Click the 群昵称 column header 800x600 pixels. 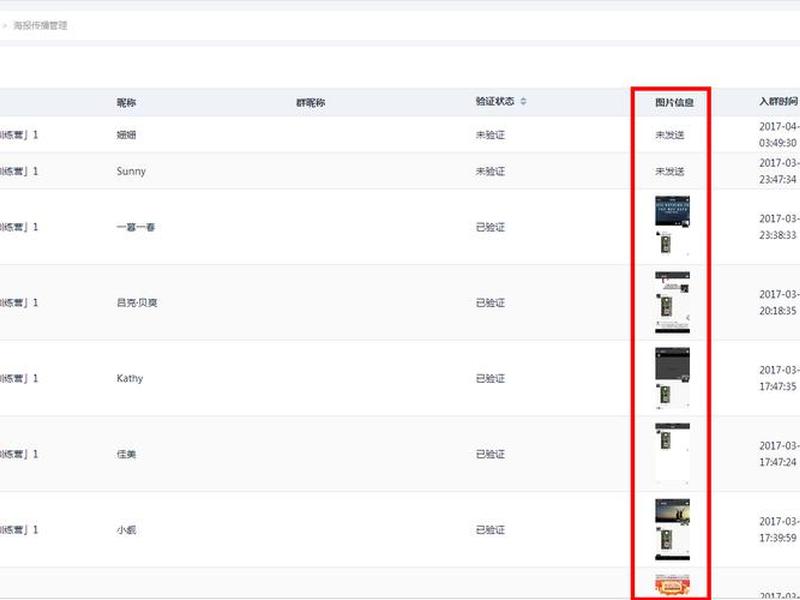click(x=310, y=103)
